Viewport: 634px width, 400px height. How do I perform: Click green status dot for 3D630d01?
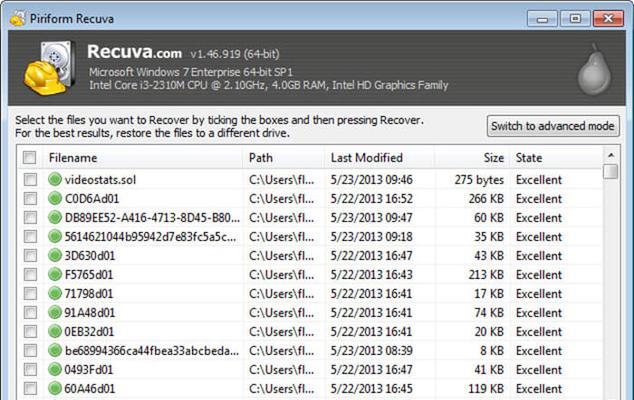[x=55, y=256]
